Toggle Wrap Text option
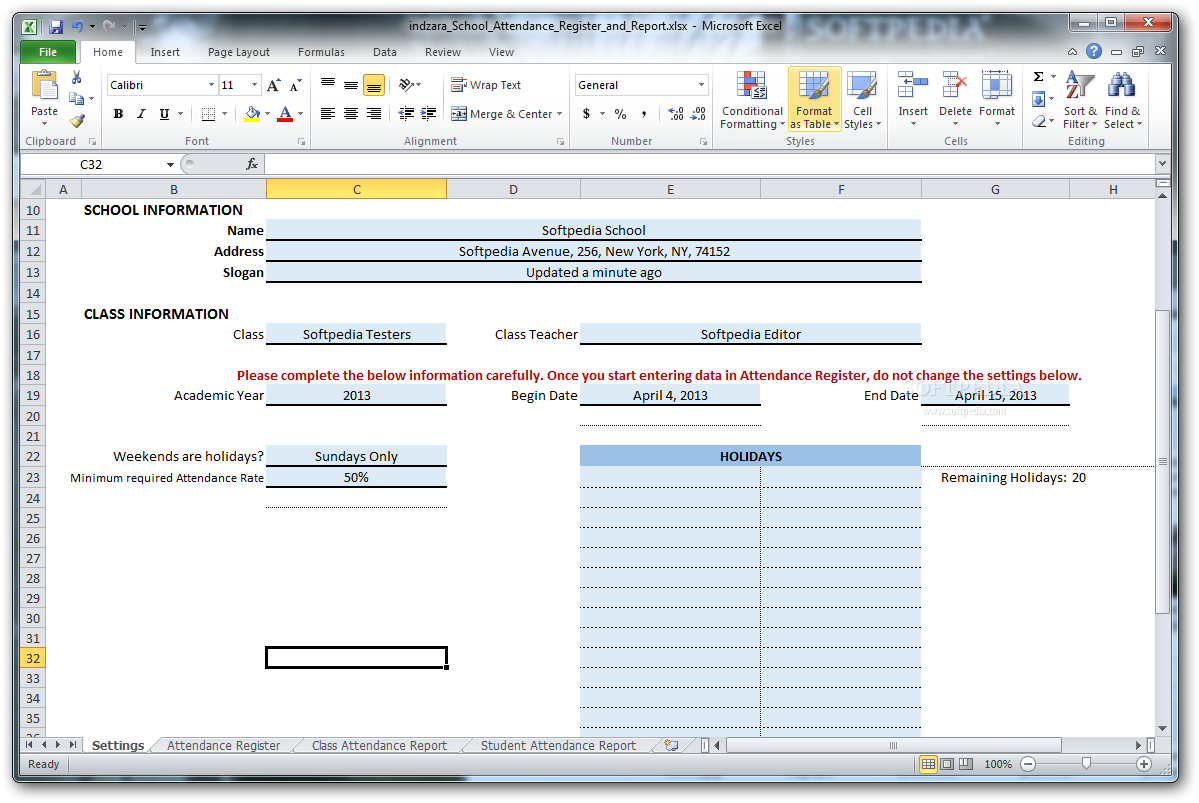This screenshot has height=803, width=1199. tap(486, 85)
